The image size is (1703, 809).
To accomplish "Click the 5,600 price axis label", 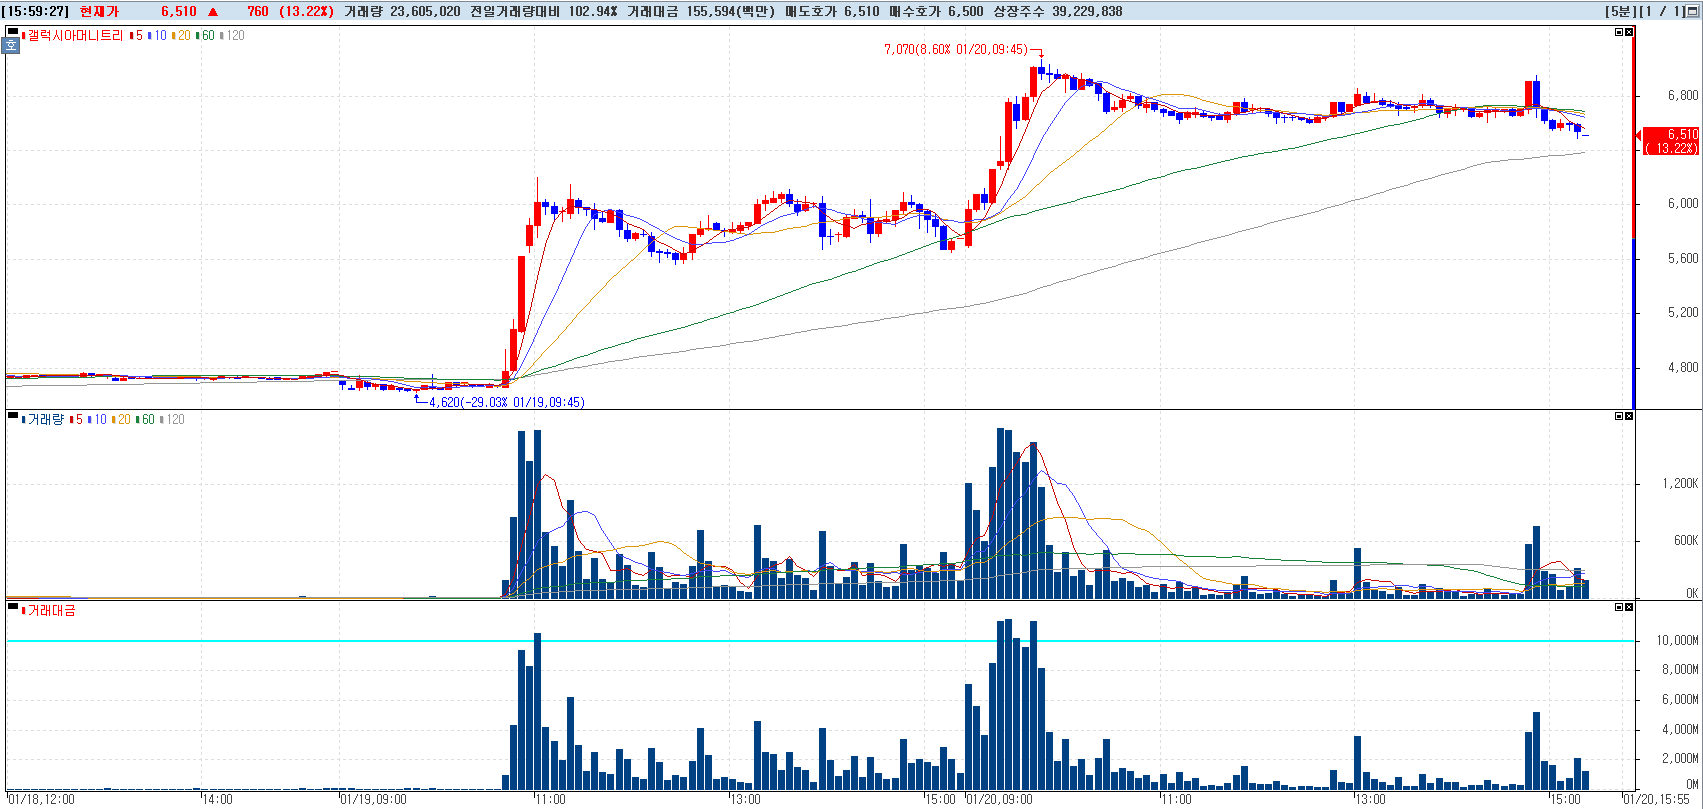I will pos(1683,258).
